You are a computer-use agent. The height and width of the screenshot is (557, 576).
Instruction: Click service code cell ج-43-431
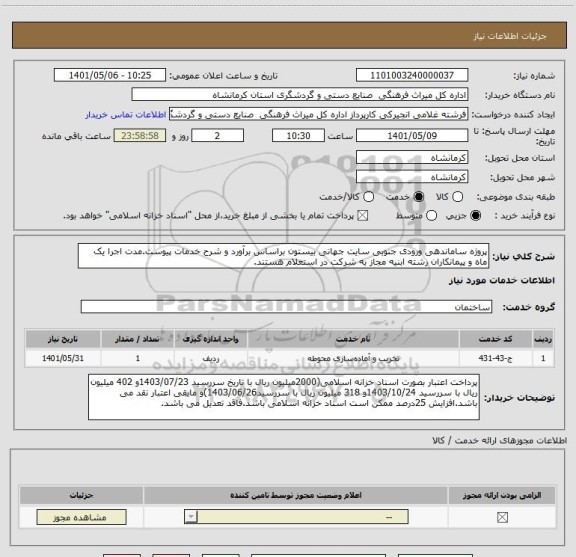(x=495, y=358)
